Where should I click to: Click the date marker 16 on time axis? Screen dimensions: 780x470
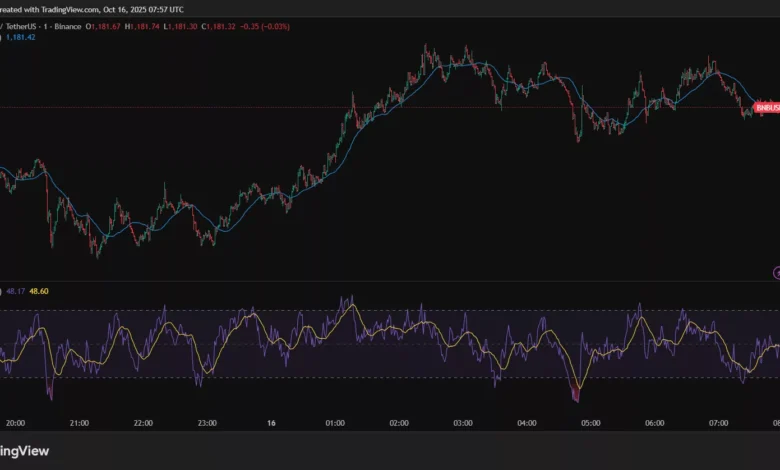(x=271, y=423)
